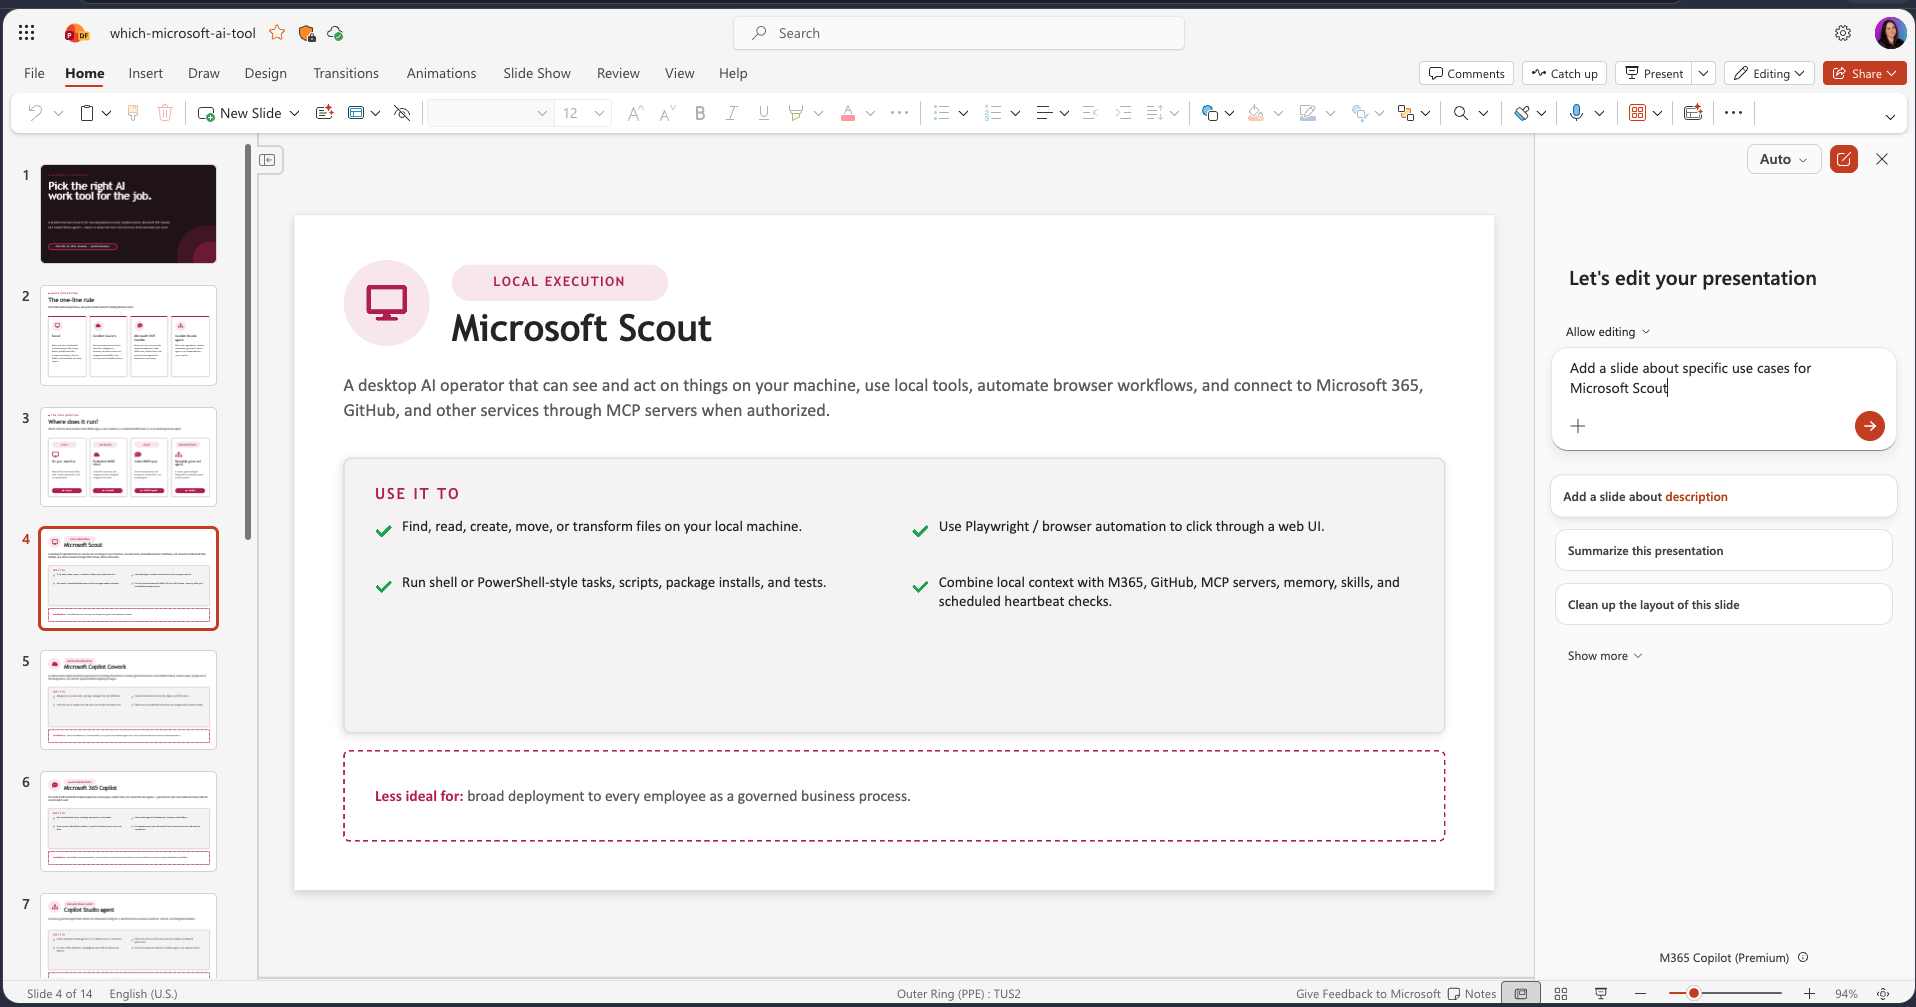Select Clean up the layout suggestion
Screen dimensions: 1916x1007
coord(1723,605)
